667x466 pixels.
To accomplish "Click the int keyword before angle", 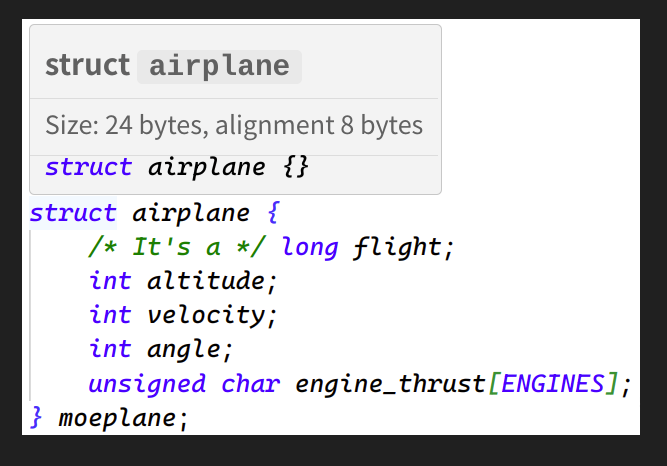I will click(x=110, y=349).
